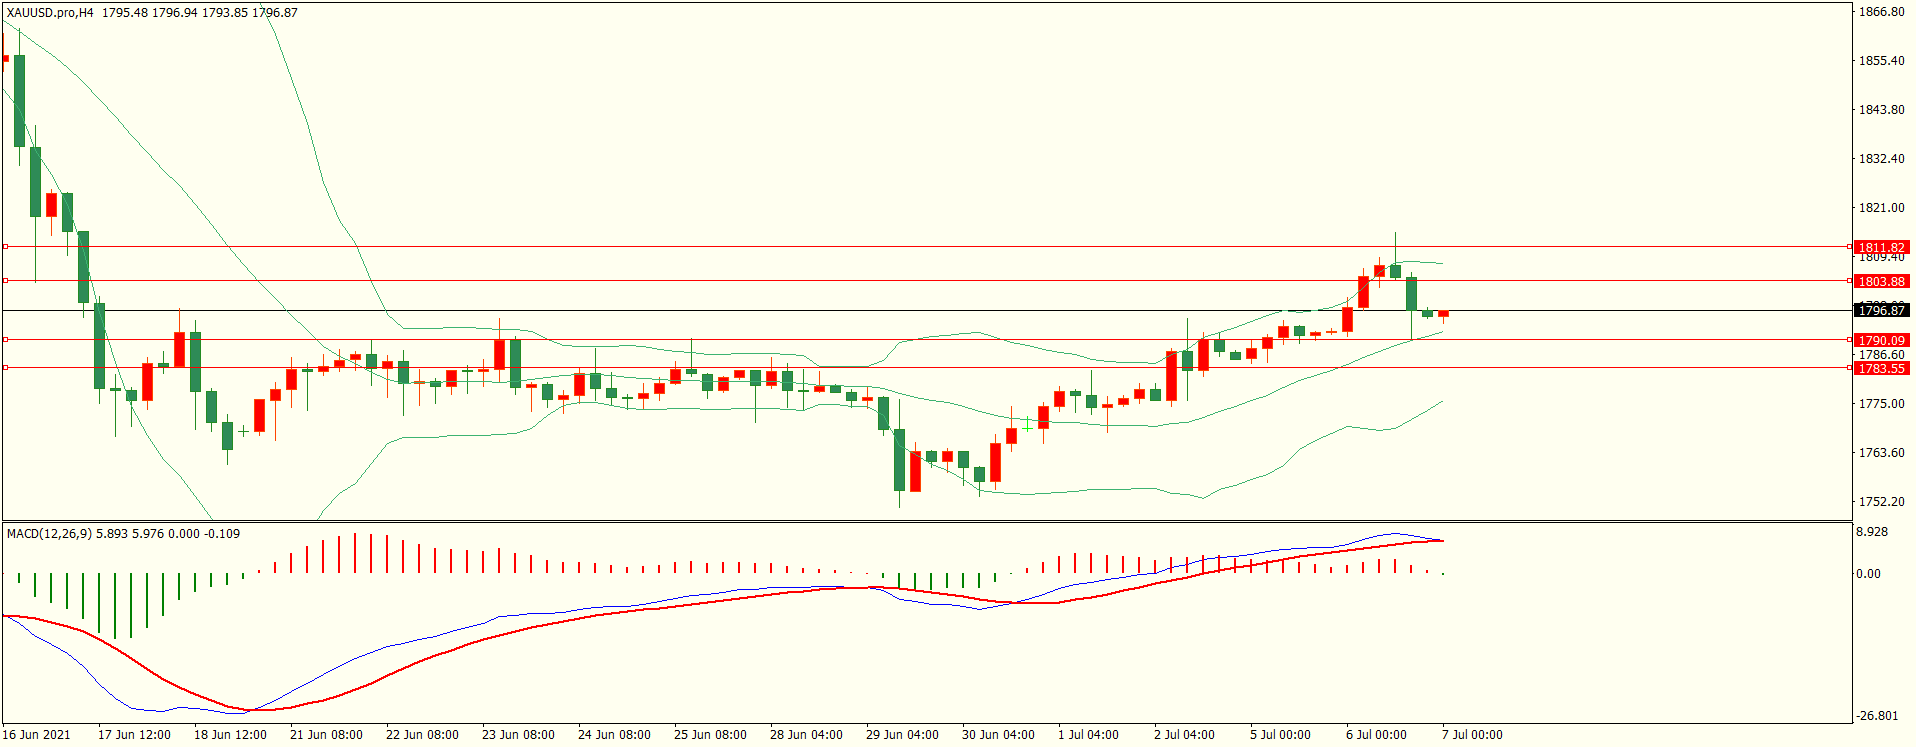Image resolution: width=1916 pixels, height=747 pixels.
Task: Select the current price tag 1796.87
Action: click(1881, 311)
